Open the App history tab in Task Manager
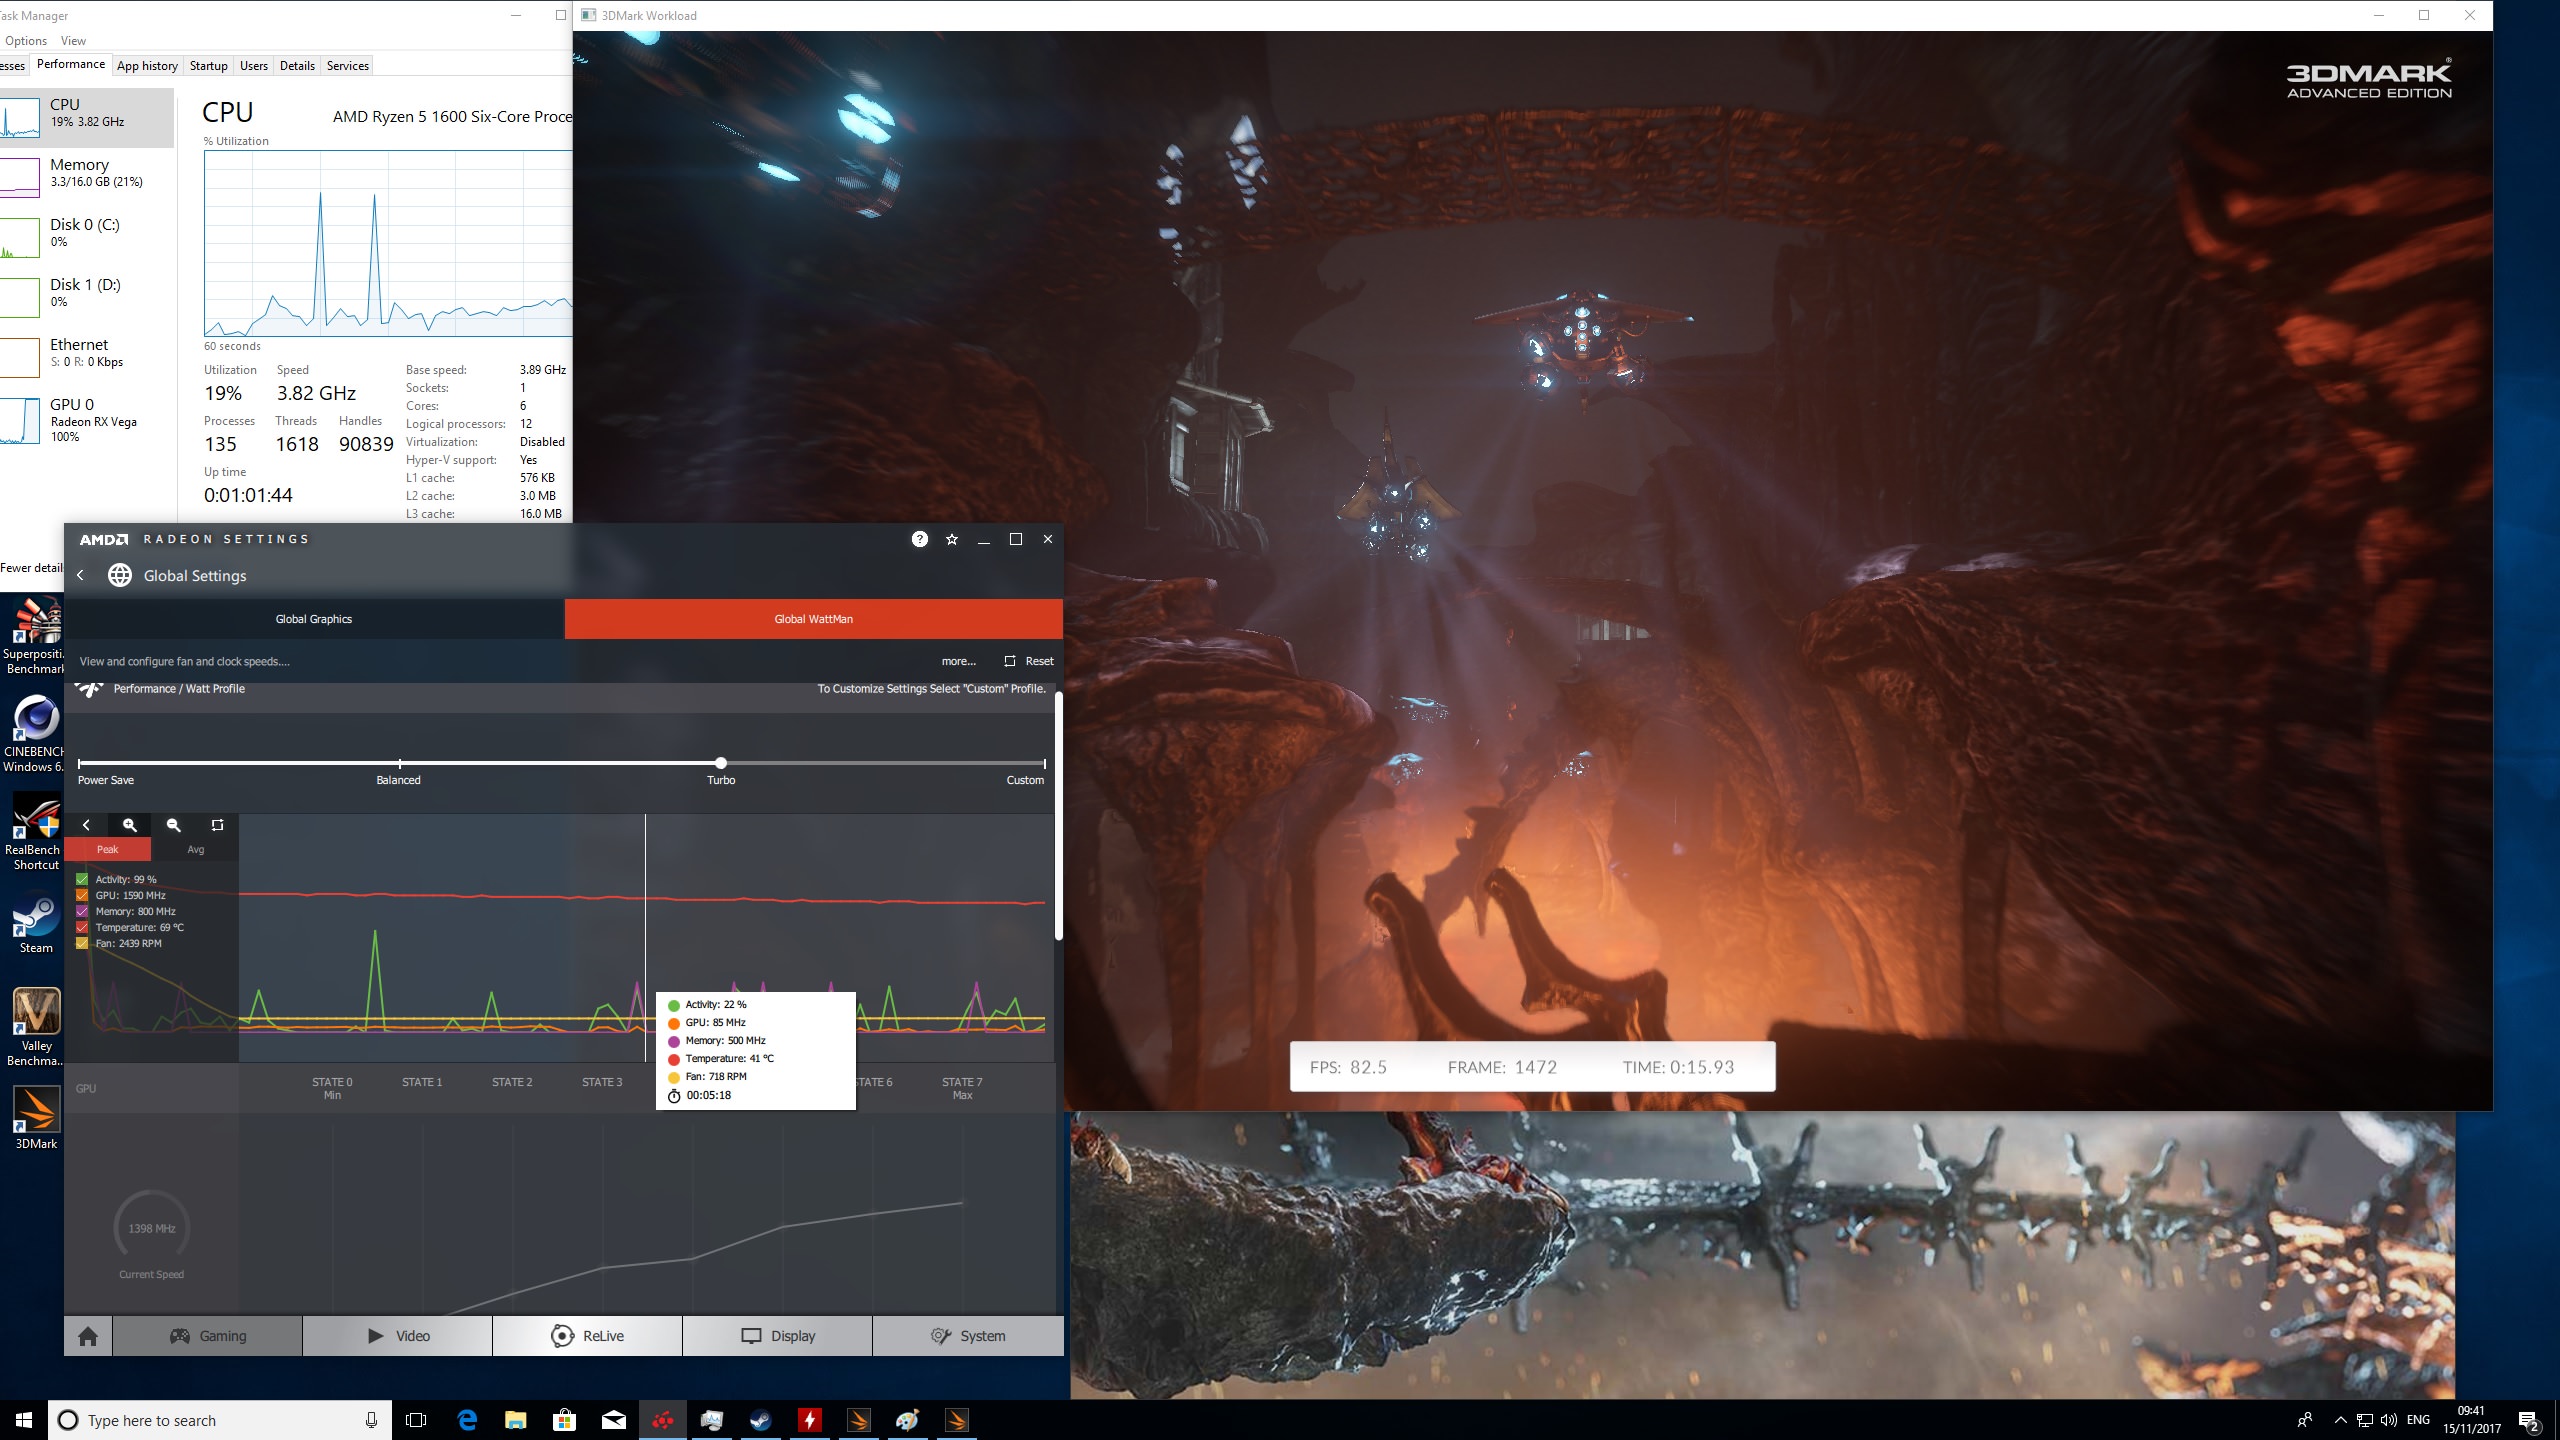The width and height of the screenshot is (2560, 1440). tap(147, 66)
